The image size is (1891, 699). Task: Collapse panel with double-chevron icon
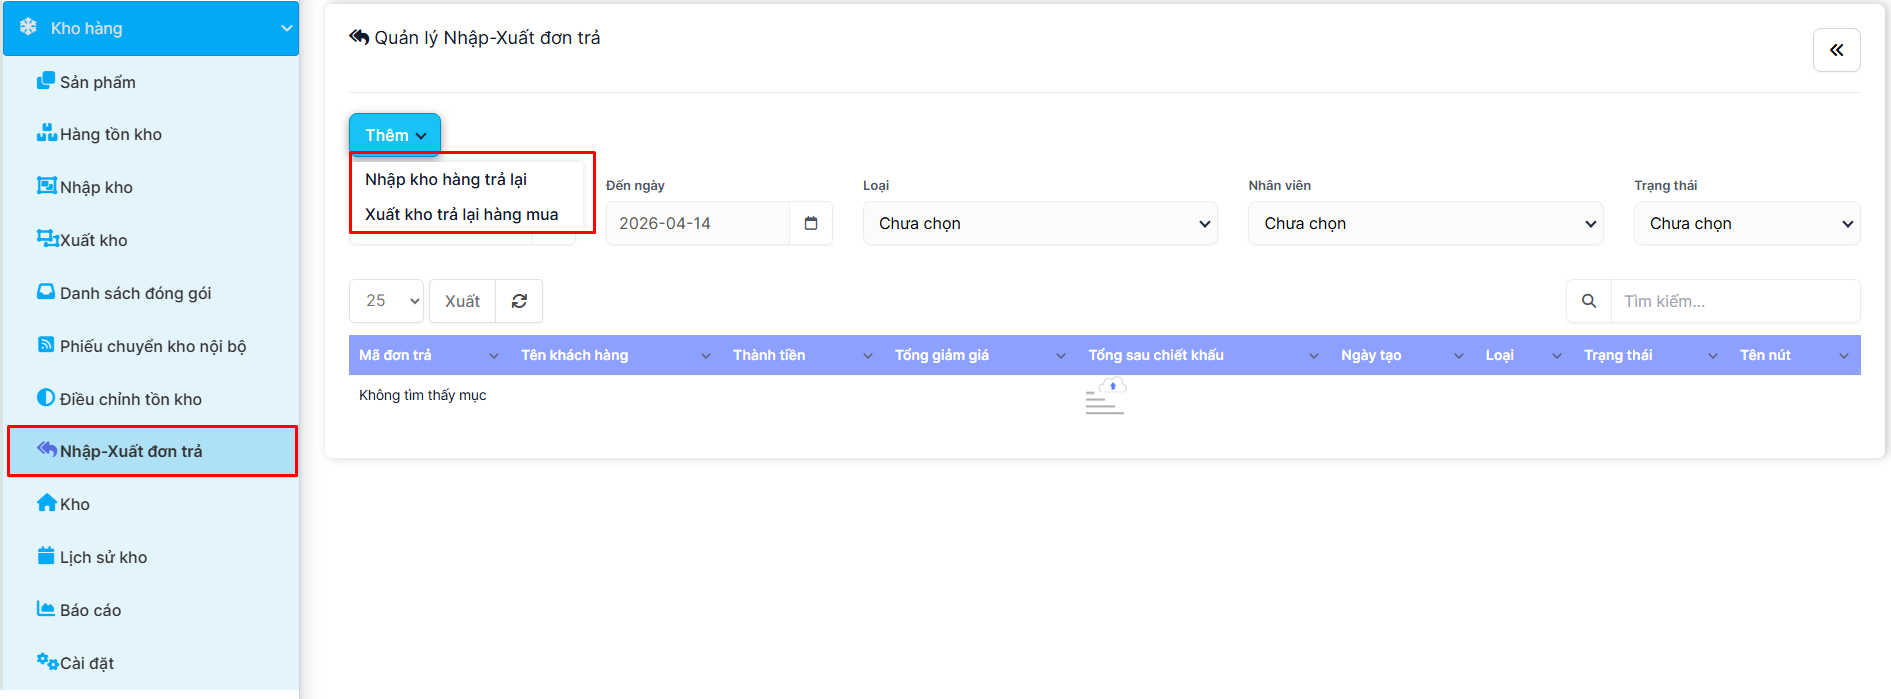[x=1836, y=50]
